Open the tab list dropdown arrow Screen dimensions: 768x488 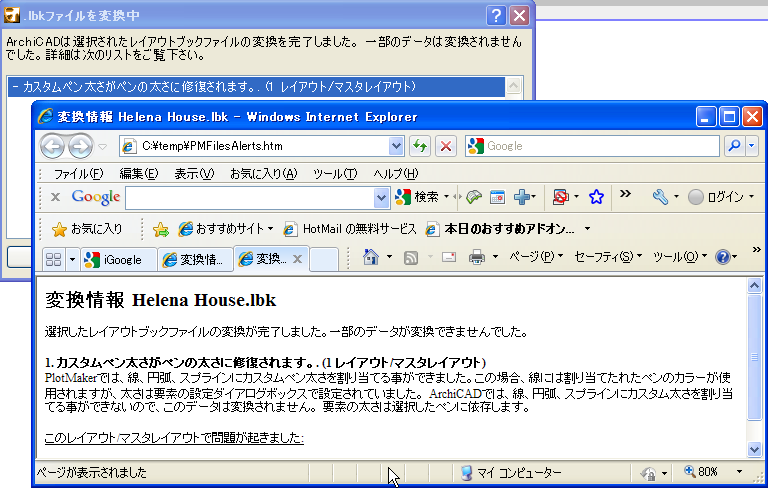click(x=72, y=259)
